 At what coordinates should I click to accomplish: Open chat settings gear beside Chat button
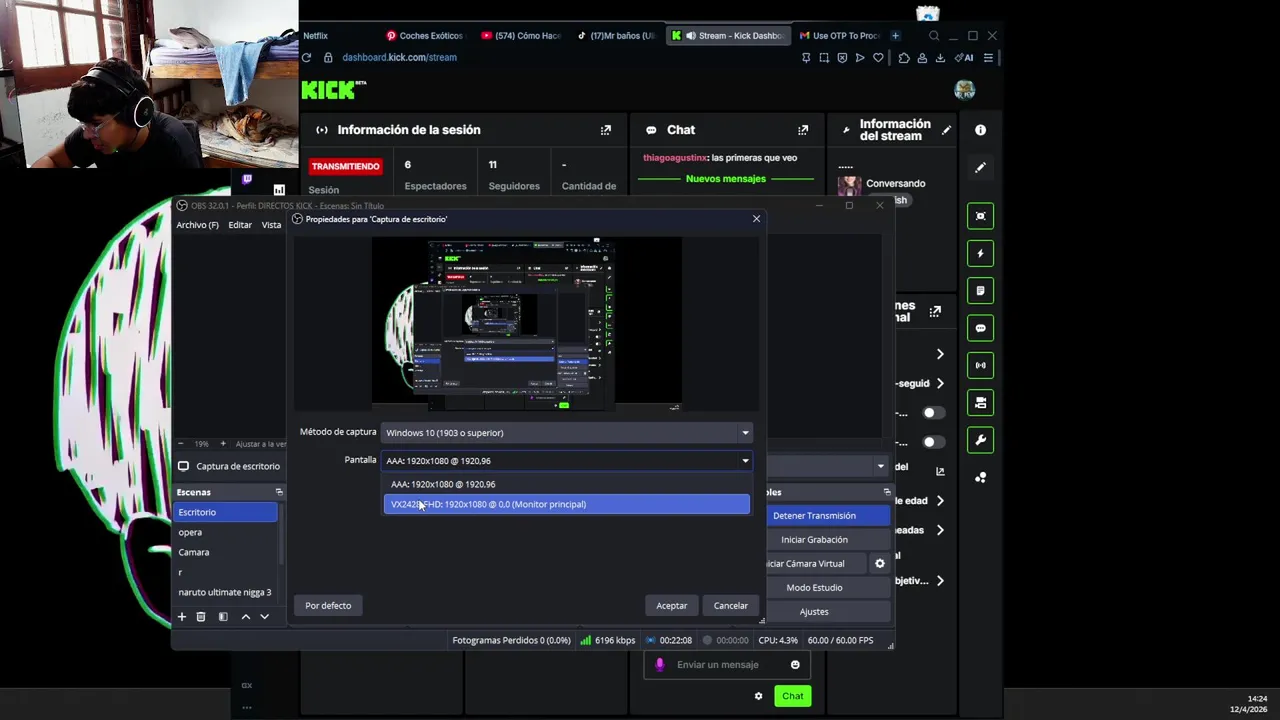tap(758, 696)
